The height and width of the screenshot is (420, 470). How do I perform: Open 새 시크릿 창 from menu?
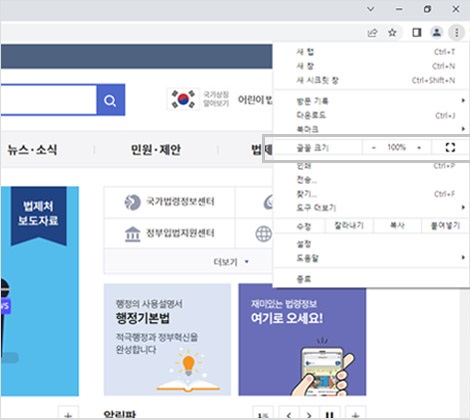pyautogui.click(x=371, y=80)
